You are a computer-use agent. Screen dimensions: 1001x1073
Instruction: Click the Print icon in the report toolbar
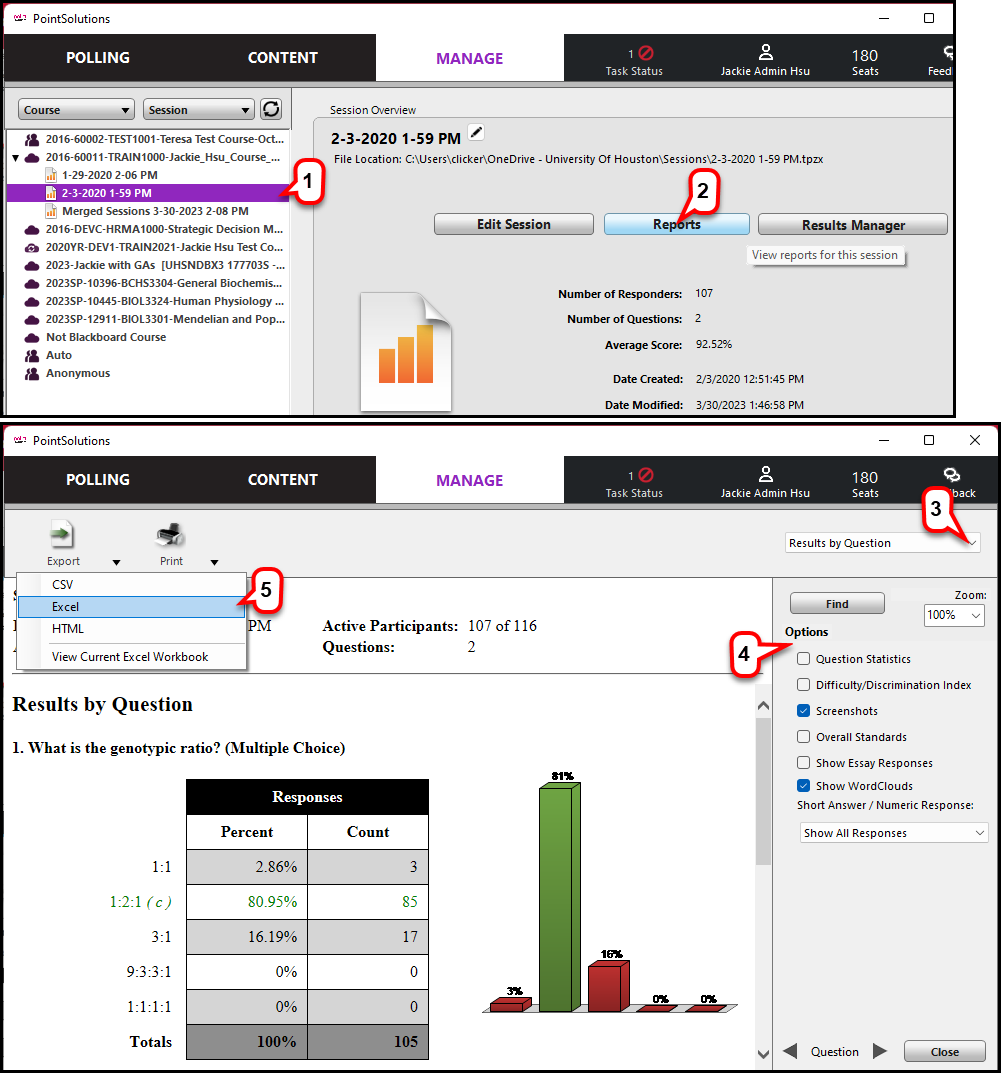pos(170,535)
